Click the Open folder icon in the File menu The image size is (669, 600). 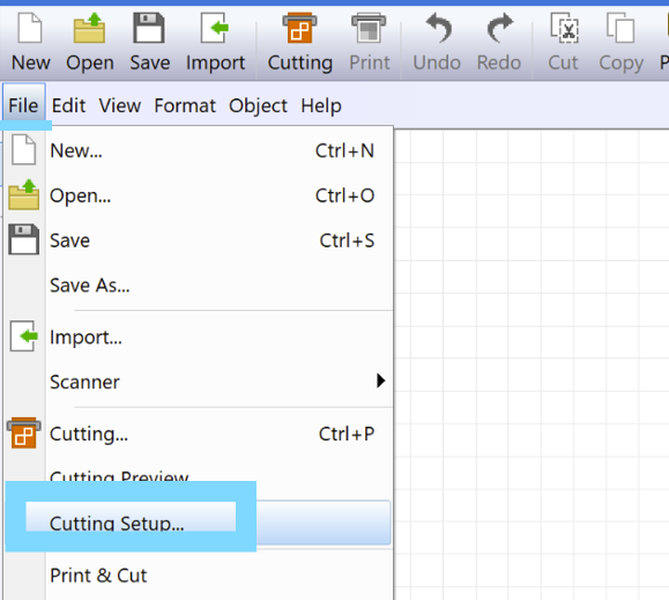click(24, 195)
